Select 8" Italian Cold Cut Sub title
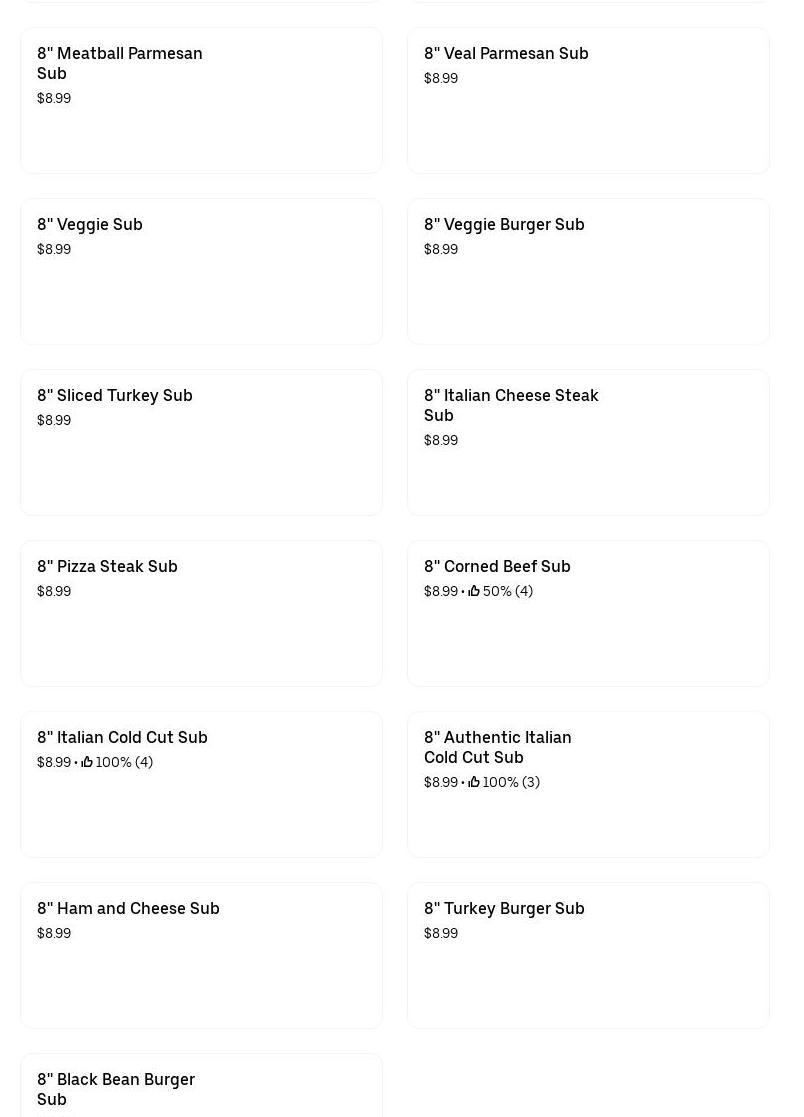The height and width of the screenshot is (1117, 804). click(x=122, y=737)
